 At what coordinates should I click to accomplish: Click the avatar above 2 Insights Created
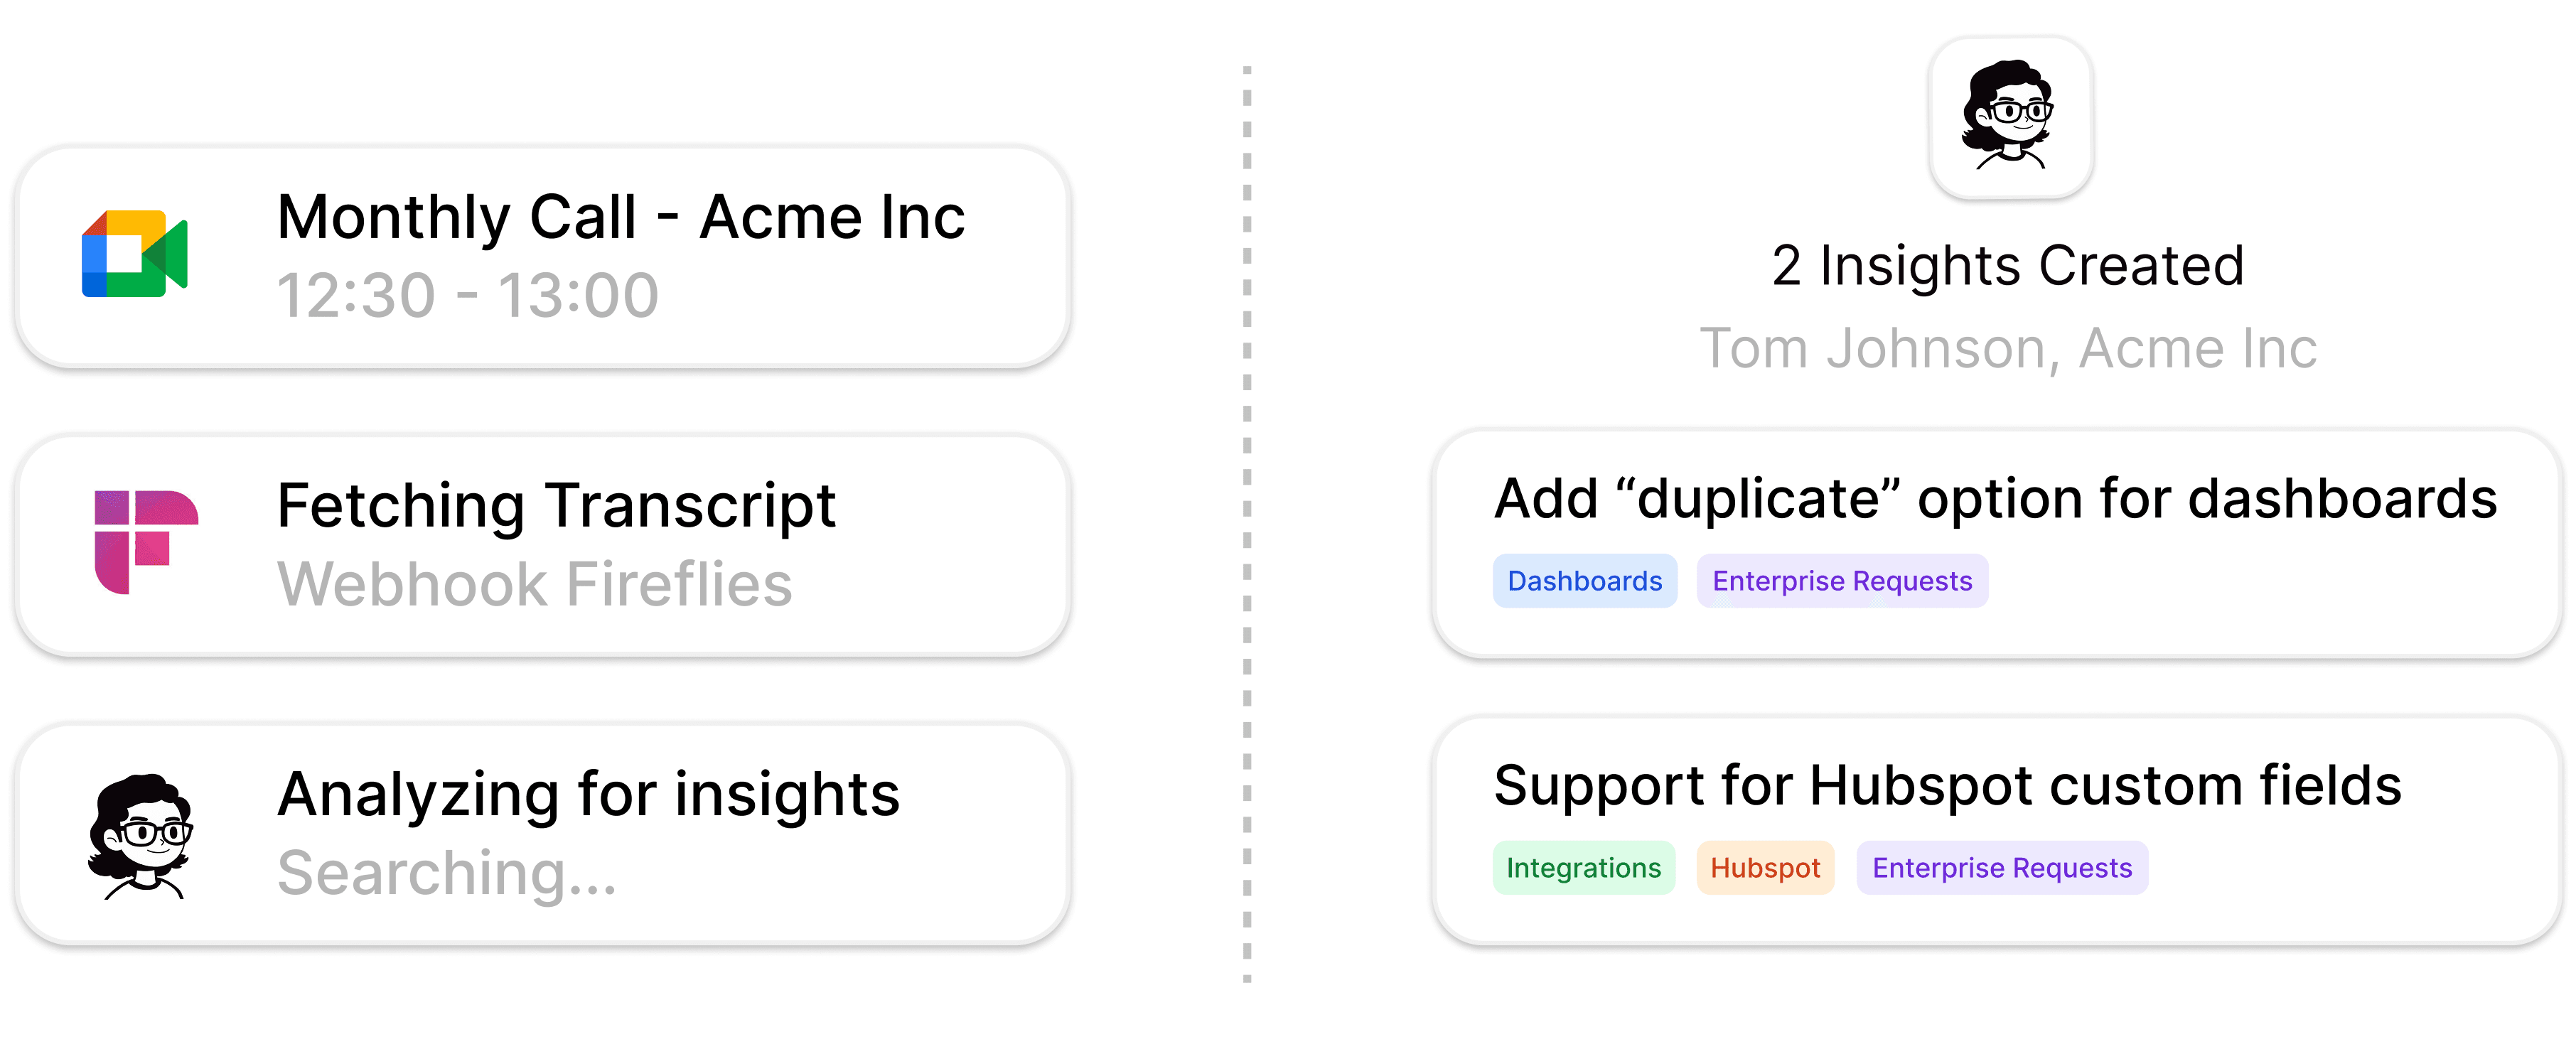tap(2010, 117)
